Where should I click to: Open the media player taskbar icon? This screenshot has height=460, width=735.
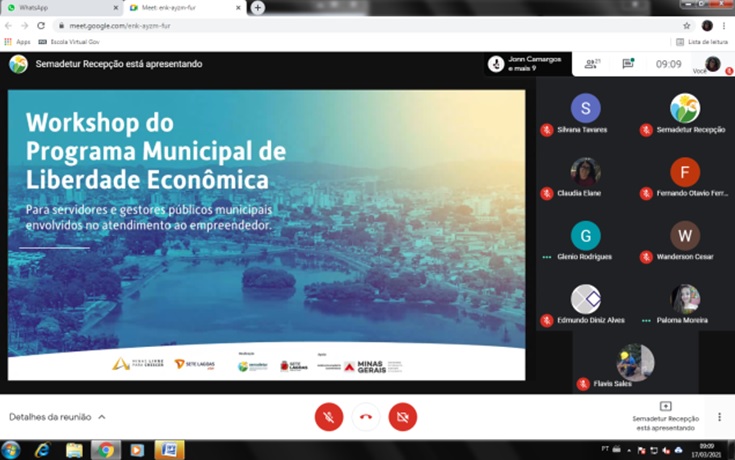(x=137, y=450)
